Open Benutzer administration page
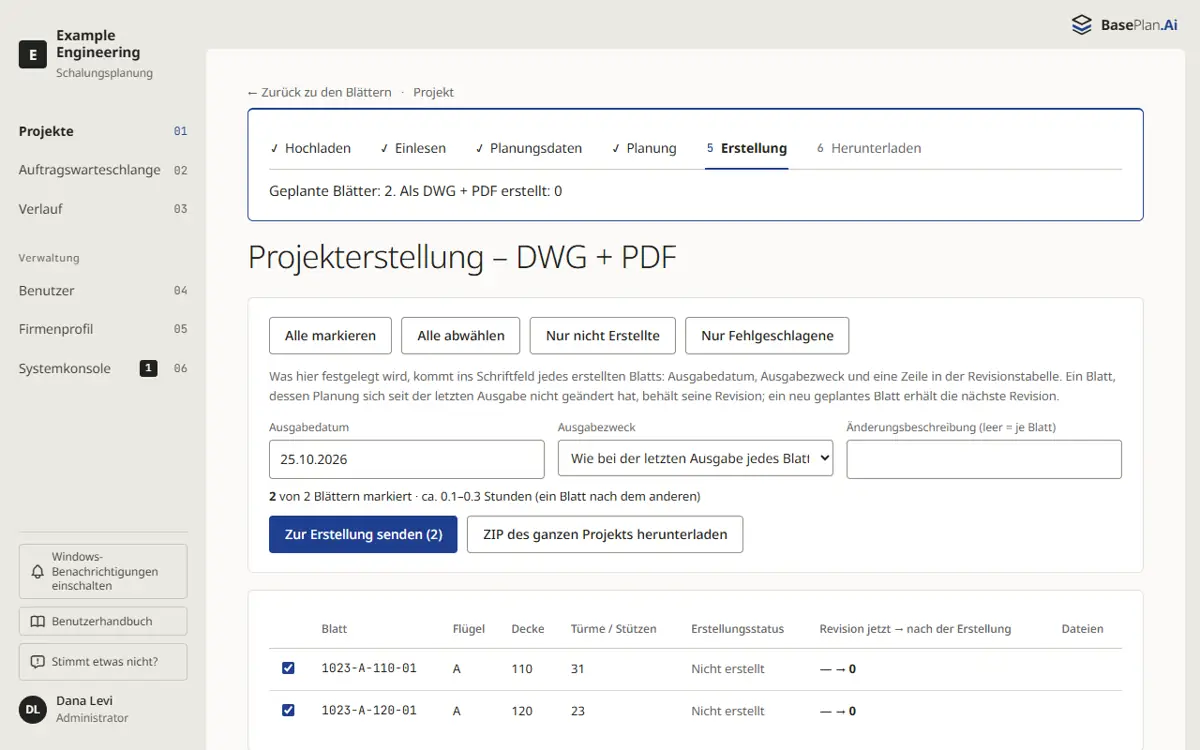Screen dimensions: 1200x750 (x=103, y=291)
